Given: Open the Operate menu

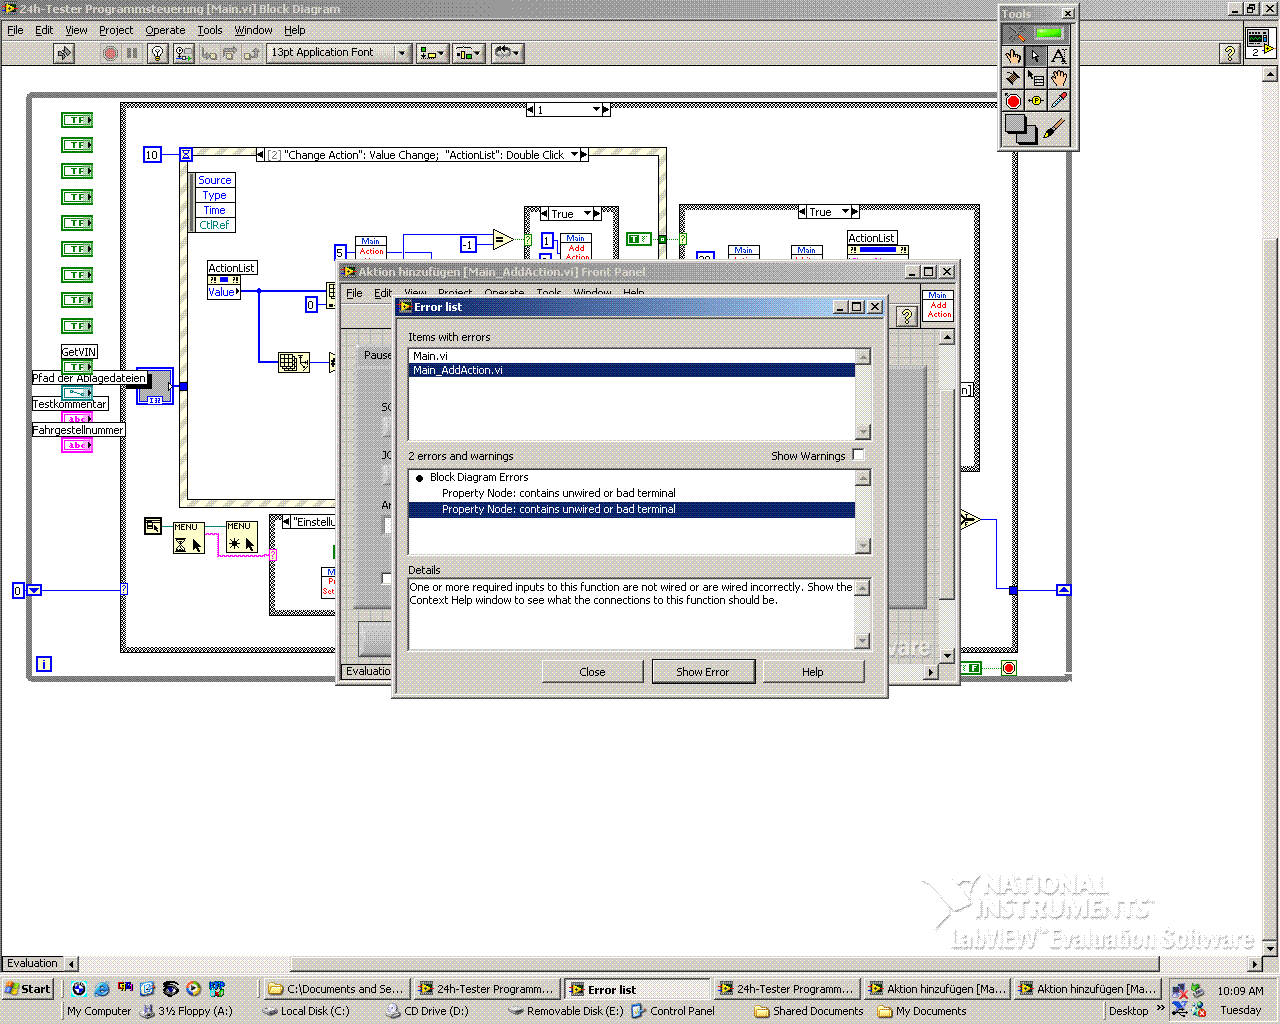Looking at the screenshot, I should pyautogui.click(x=165, y=30).
